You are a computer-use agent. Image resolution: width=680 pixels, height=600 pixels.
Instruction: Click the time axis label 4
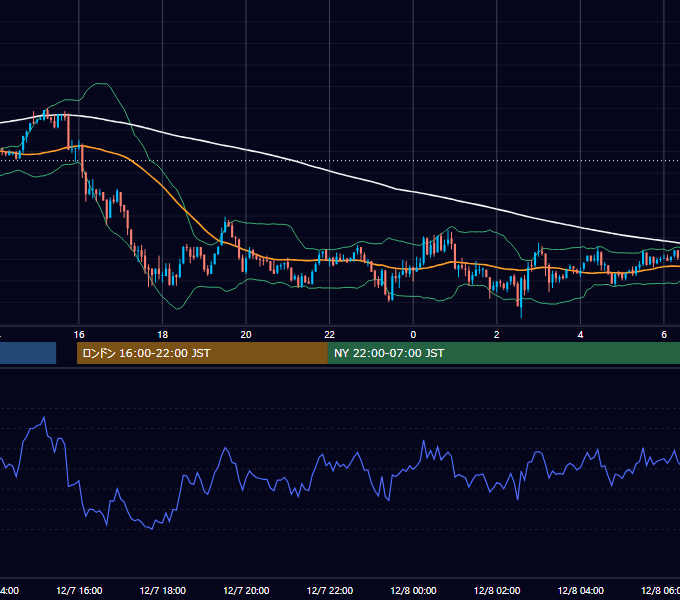click(580, 335)
